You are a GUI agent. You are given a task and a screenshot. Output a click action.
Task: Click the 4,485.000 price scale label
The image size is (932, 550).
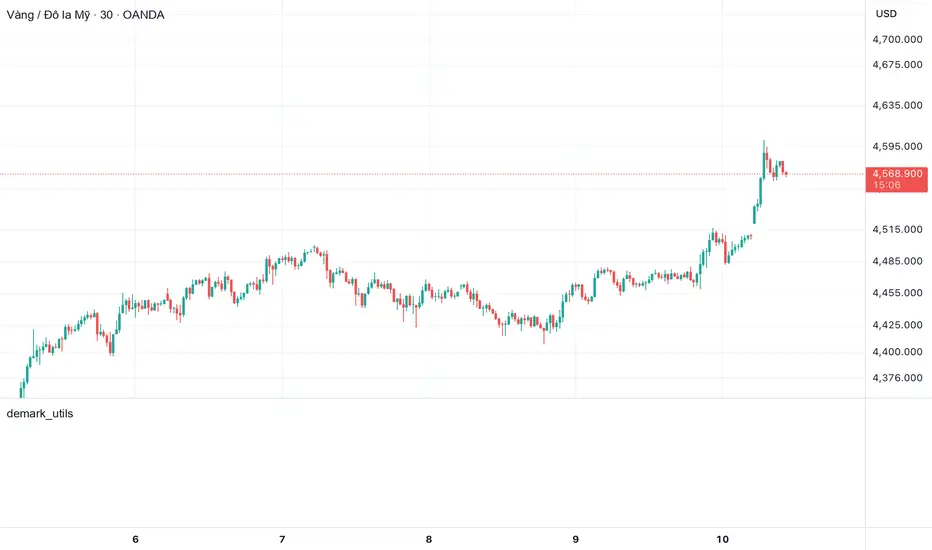click(898, 262)
